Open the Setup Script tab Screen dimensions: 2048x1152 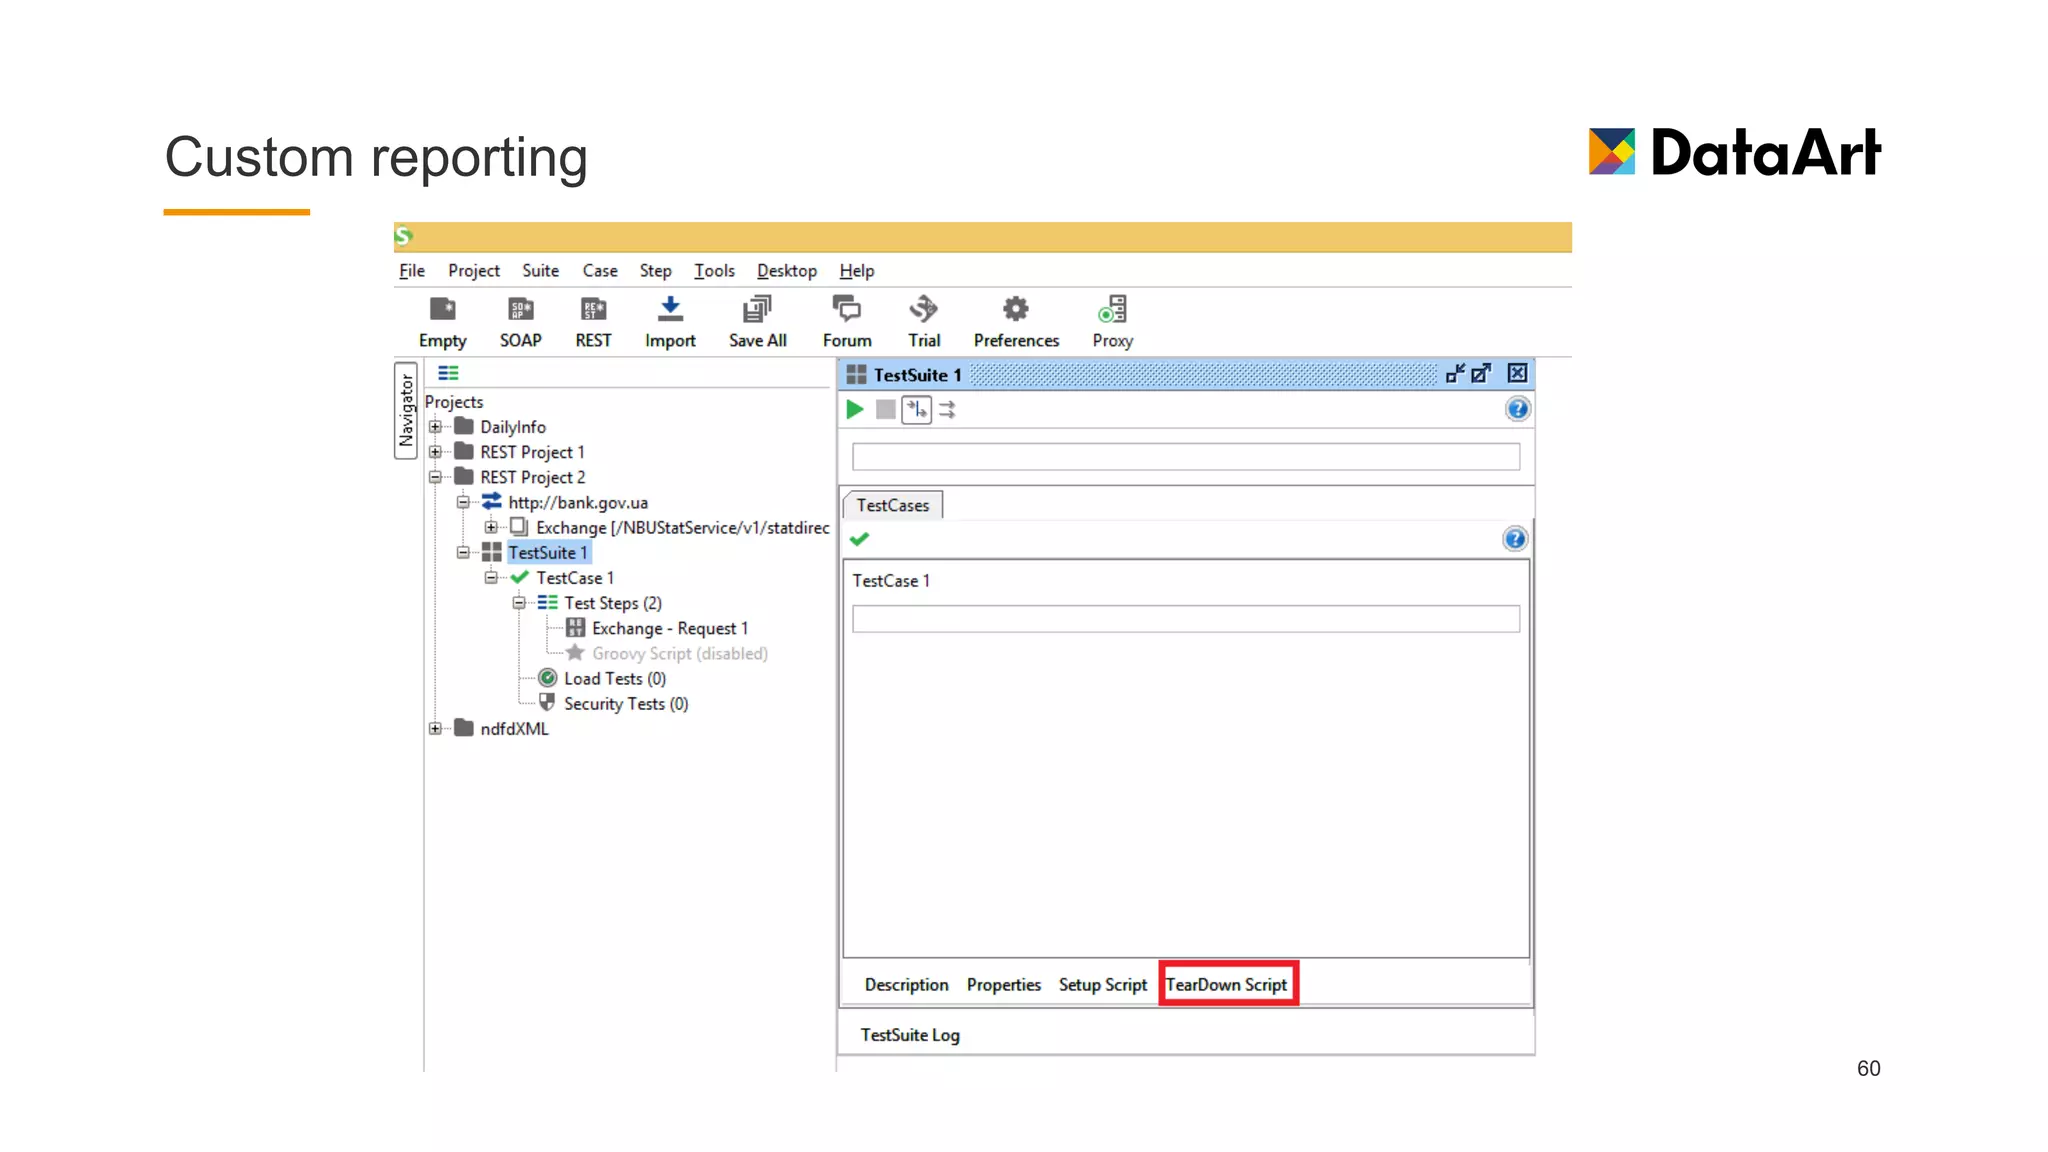(1103, 985)
